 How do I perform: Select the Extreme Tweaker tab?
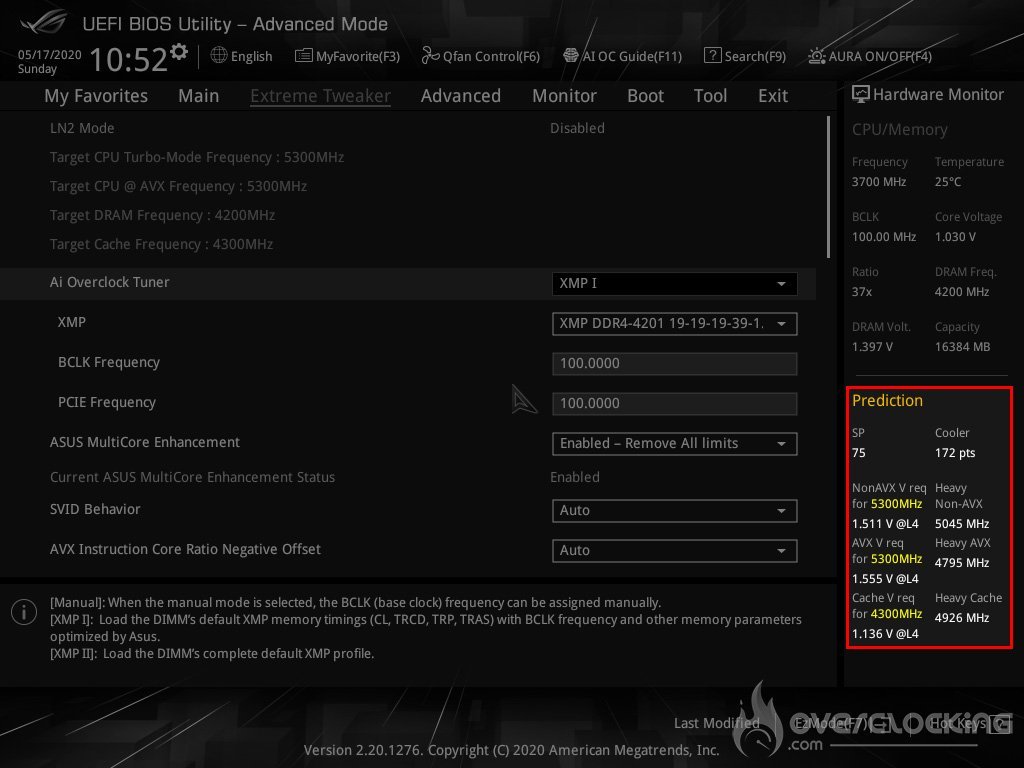click(320, 96)
